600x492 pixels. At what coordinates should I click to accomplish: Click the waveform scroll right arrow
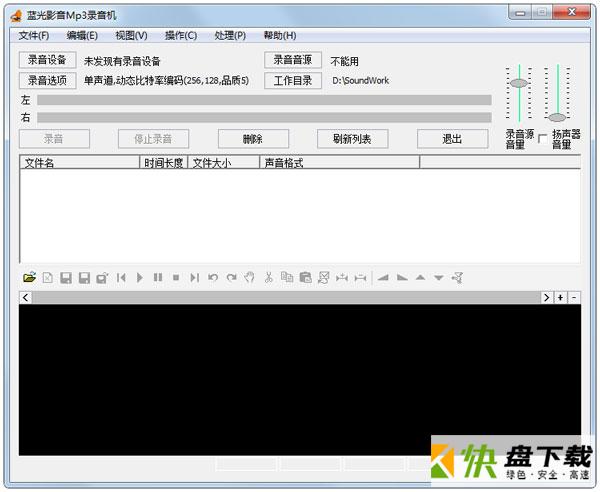pyautogui.click(x=546, y=297)
